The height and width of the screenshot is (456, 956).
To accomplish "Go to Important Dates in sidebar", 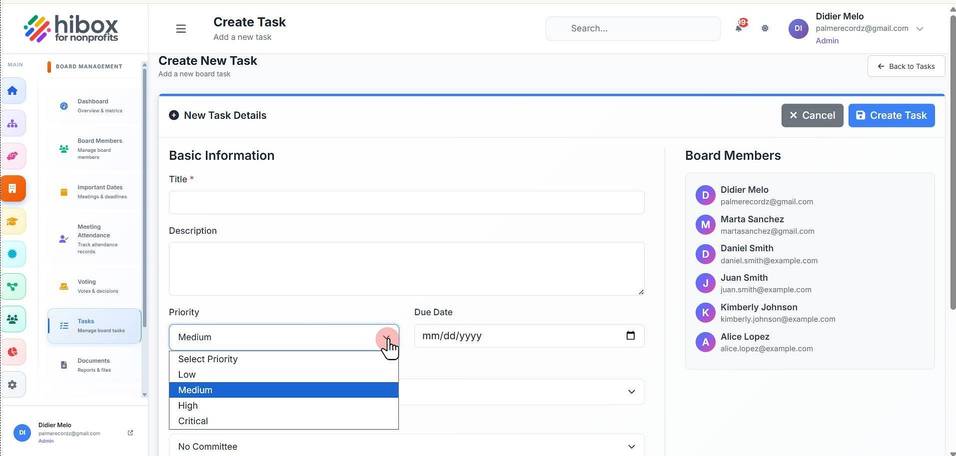I will 94,192.
